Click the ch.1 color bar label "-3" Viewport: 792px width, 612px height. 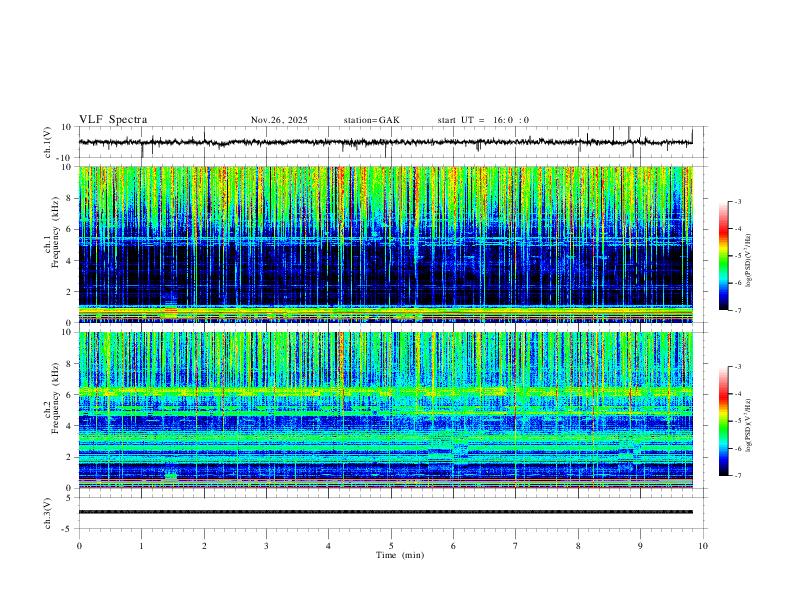(x=737, y=201)
